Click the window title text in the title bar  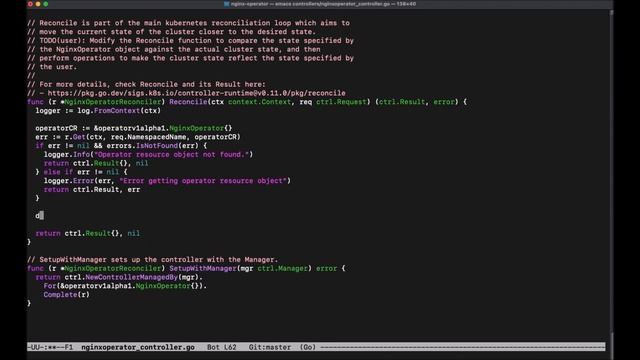pyautogui.click(x=323, y=4)
